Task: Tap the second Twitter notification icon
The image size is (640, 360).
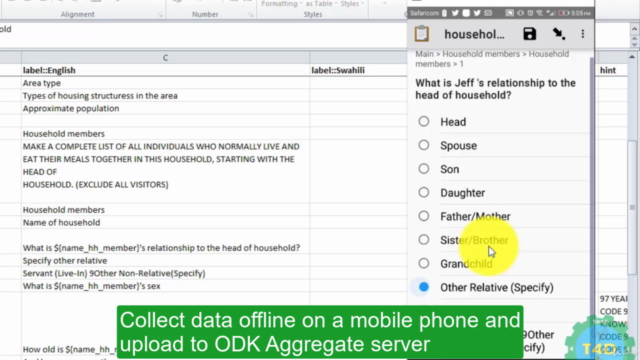Action: pos(477,13)
